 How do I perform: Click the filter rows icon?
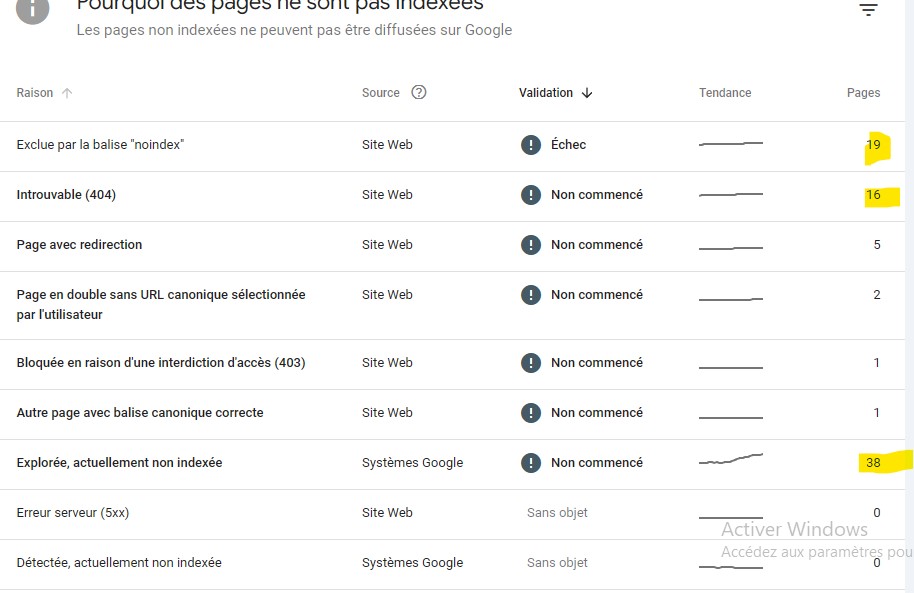pos(868,9)
